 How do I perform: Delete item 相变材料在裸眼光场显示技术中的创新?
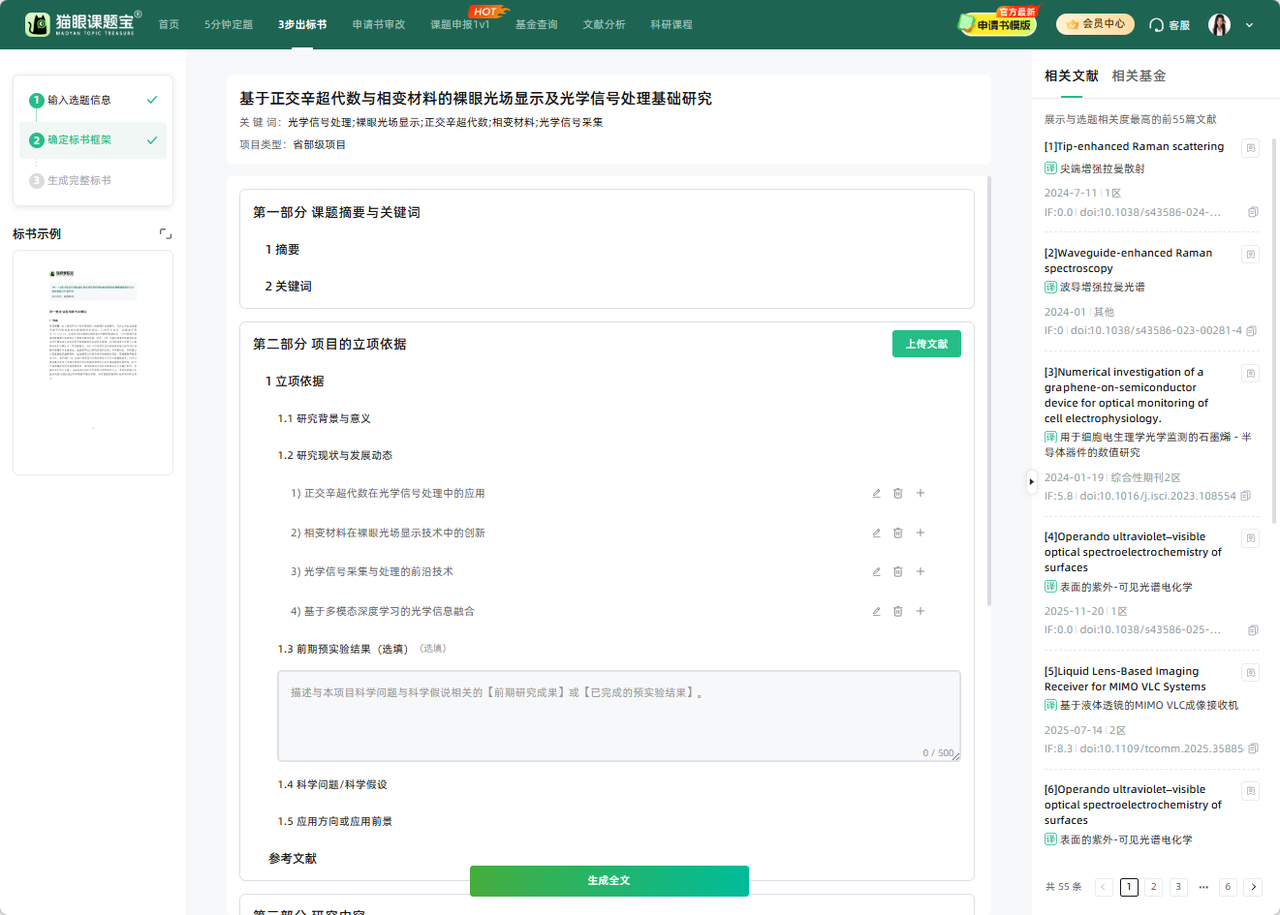click(898, 533)
